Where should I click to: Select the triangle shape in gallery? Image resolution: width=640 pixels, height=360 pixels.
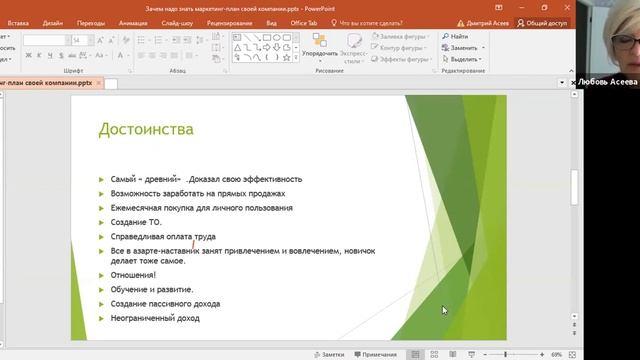pos(237,48)
